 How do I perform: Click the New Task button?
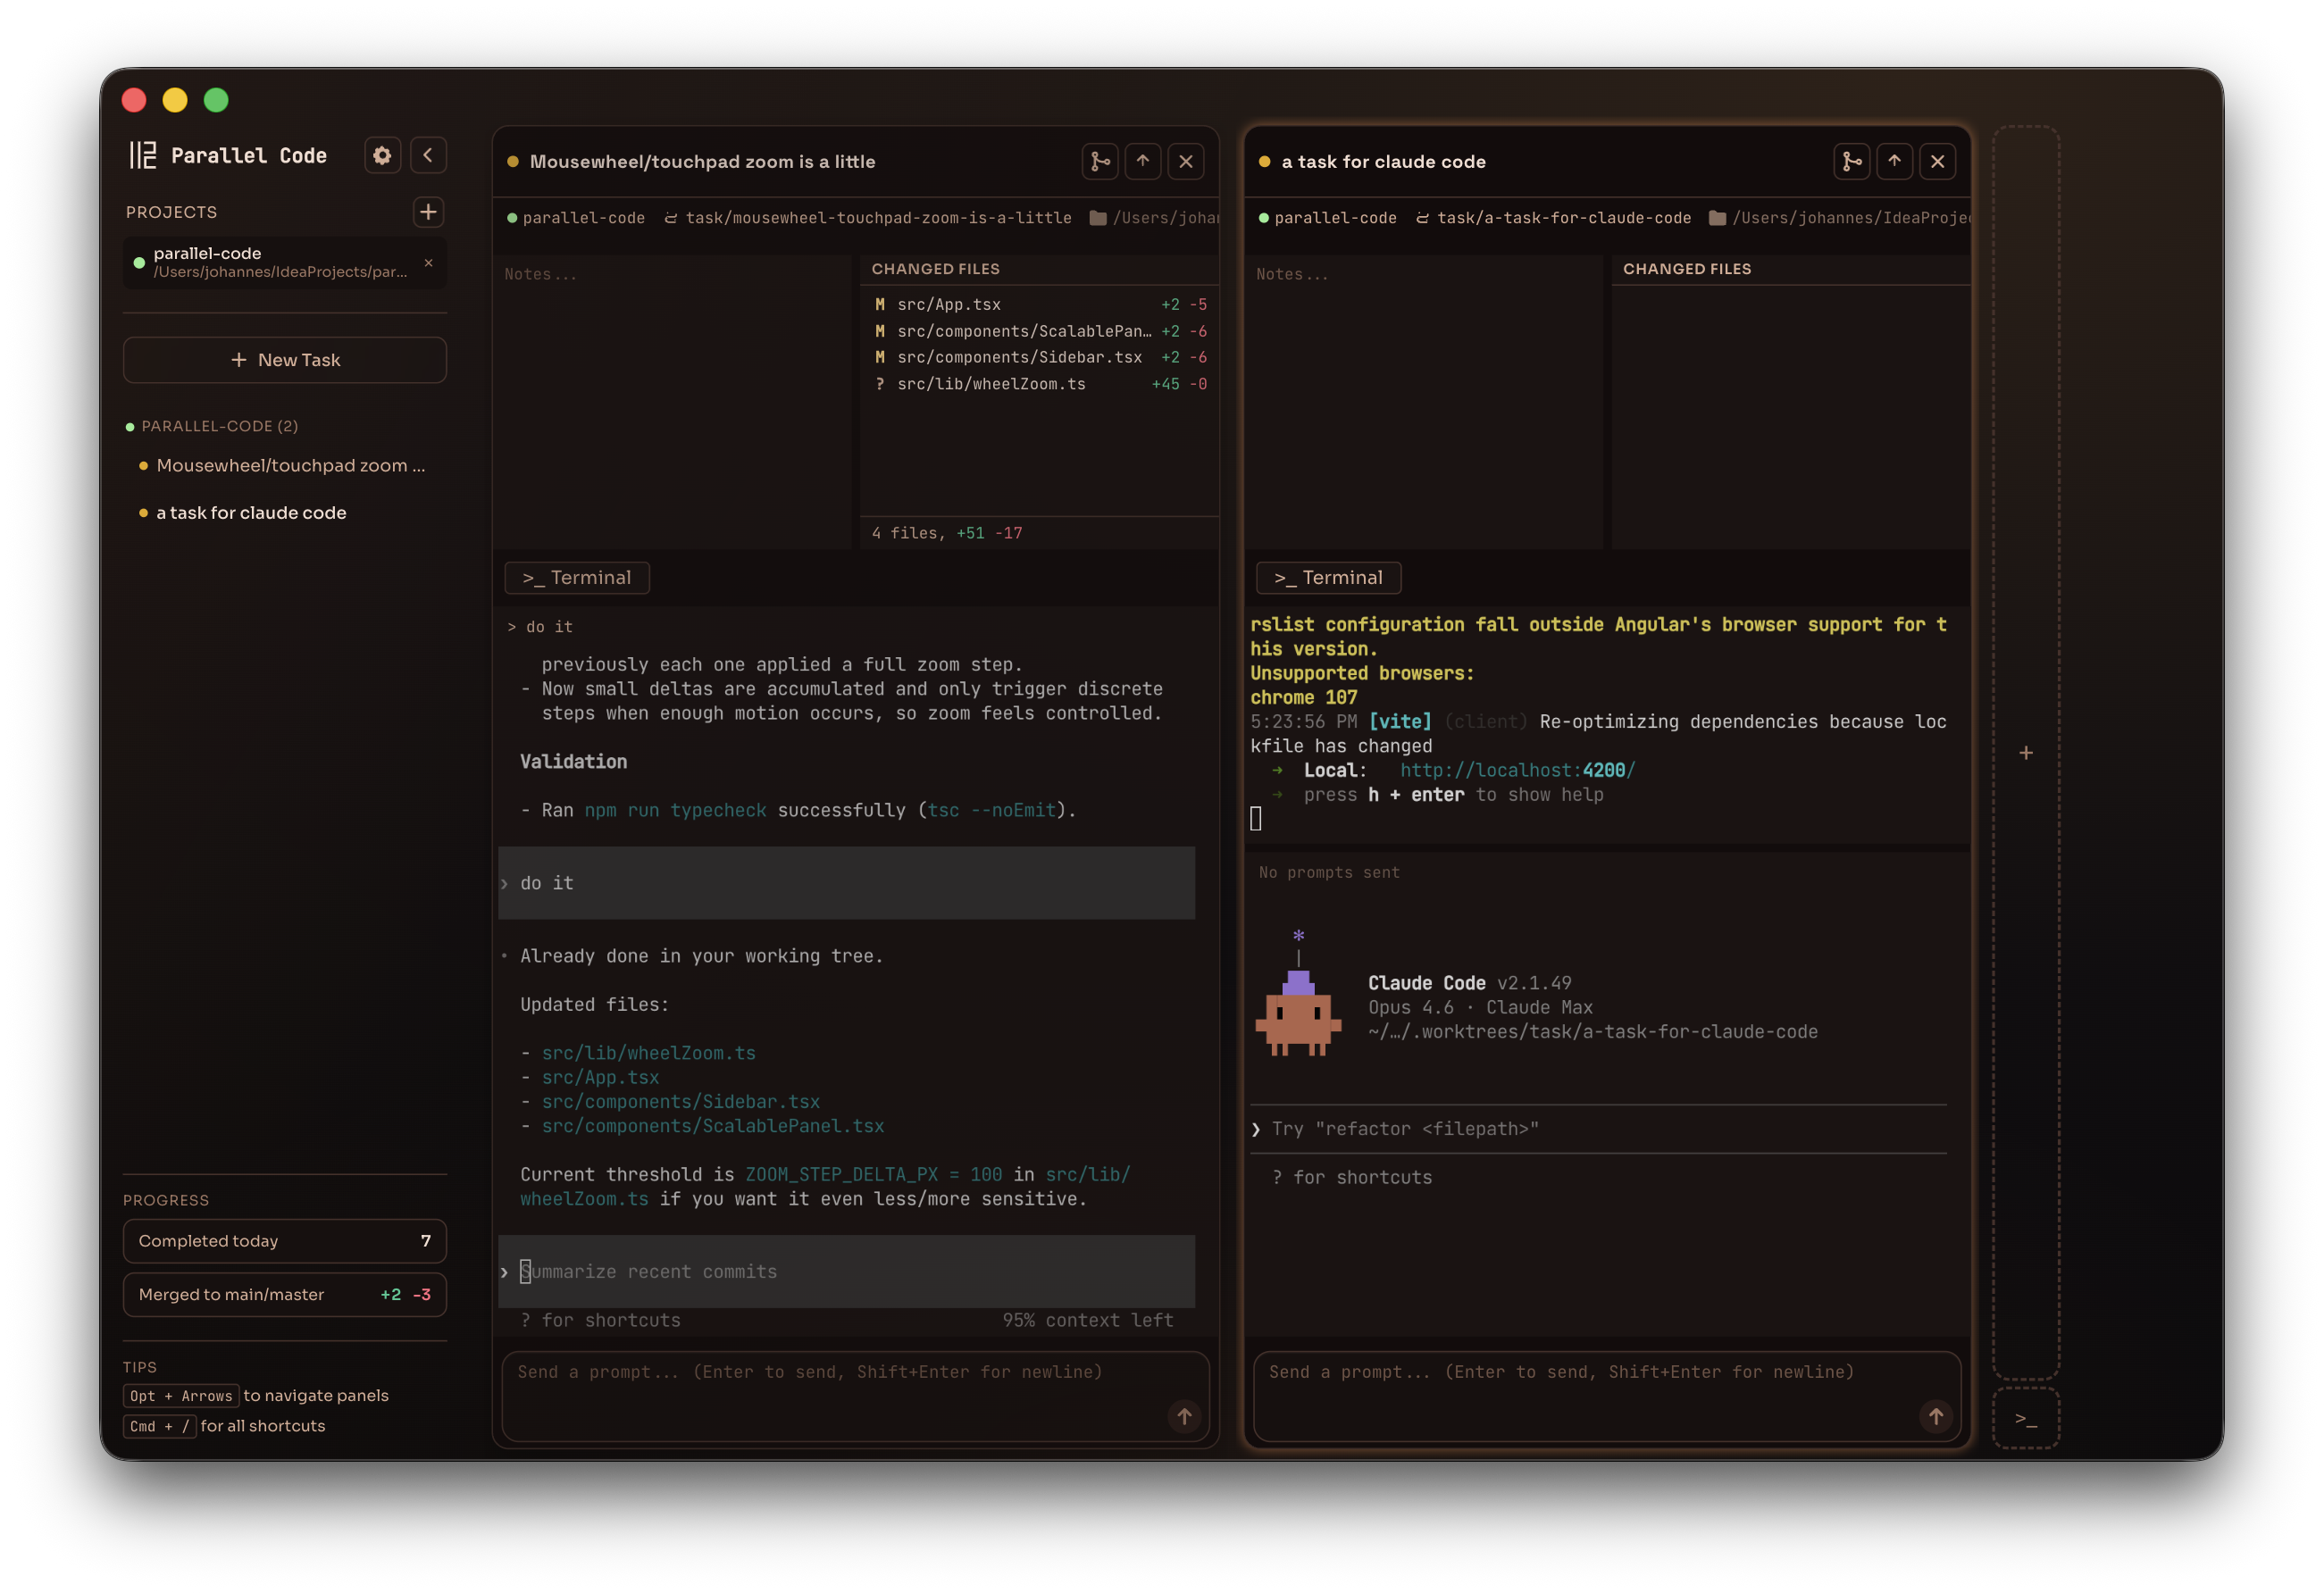pyautogui.click(x=285, y=360)
